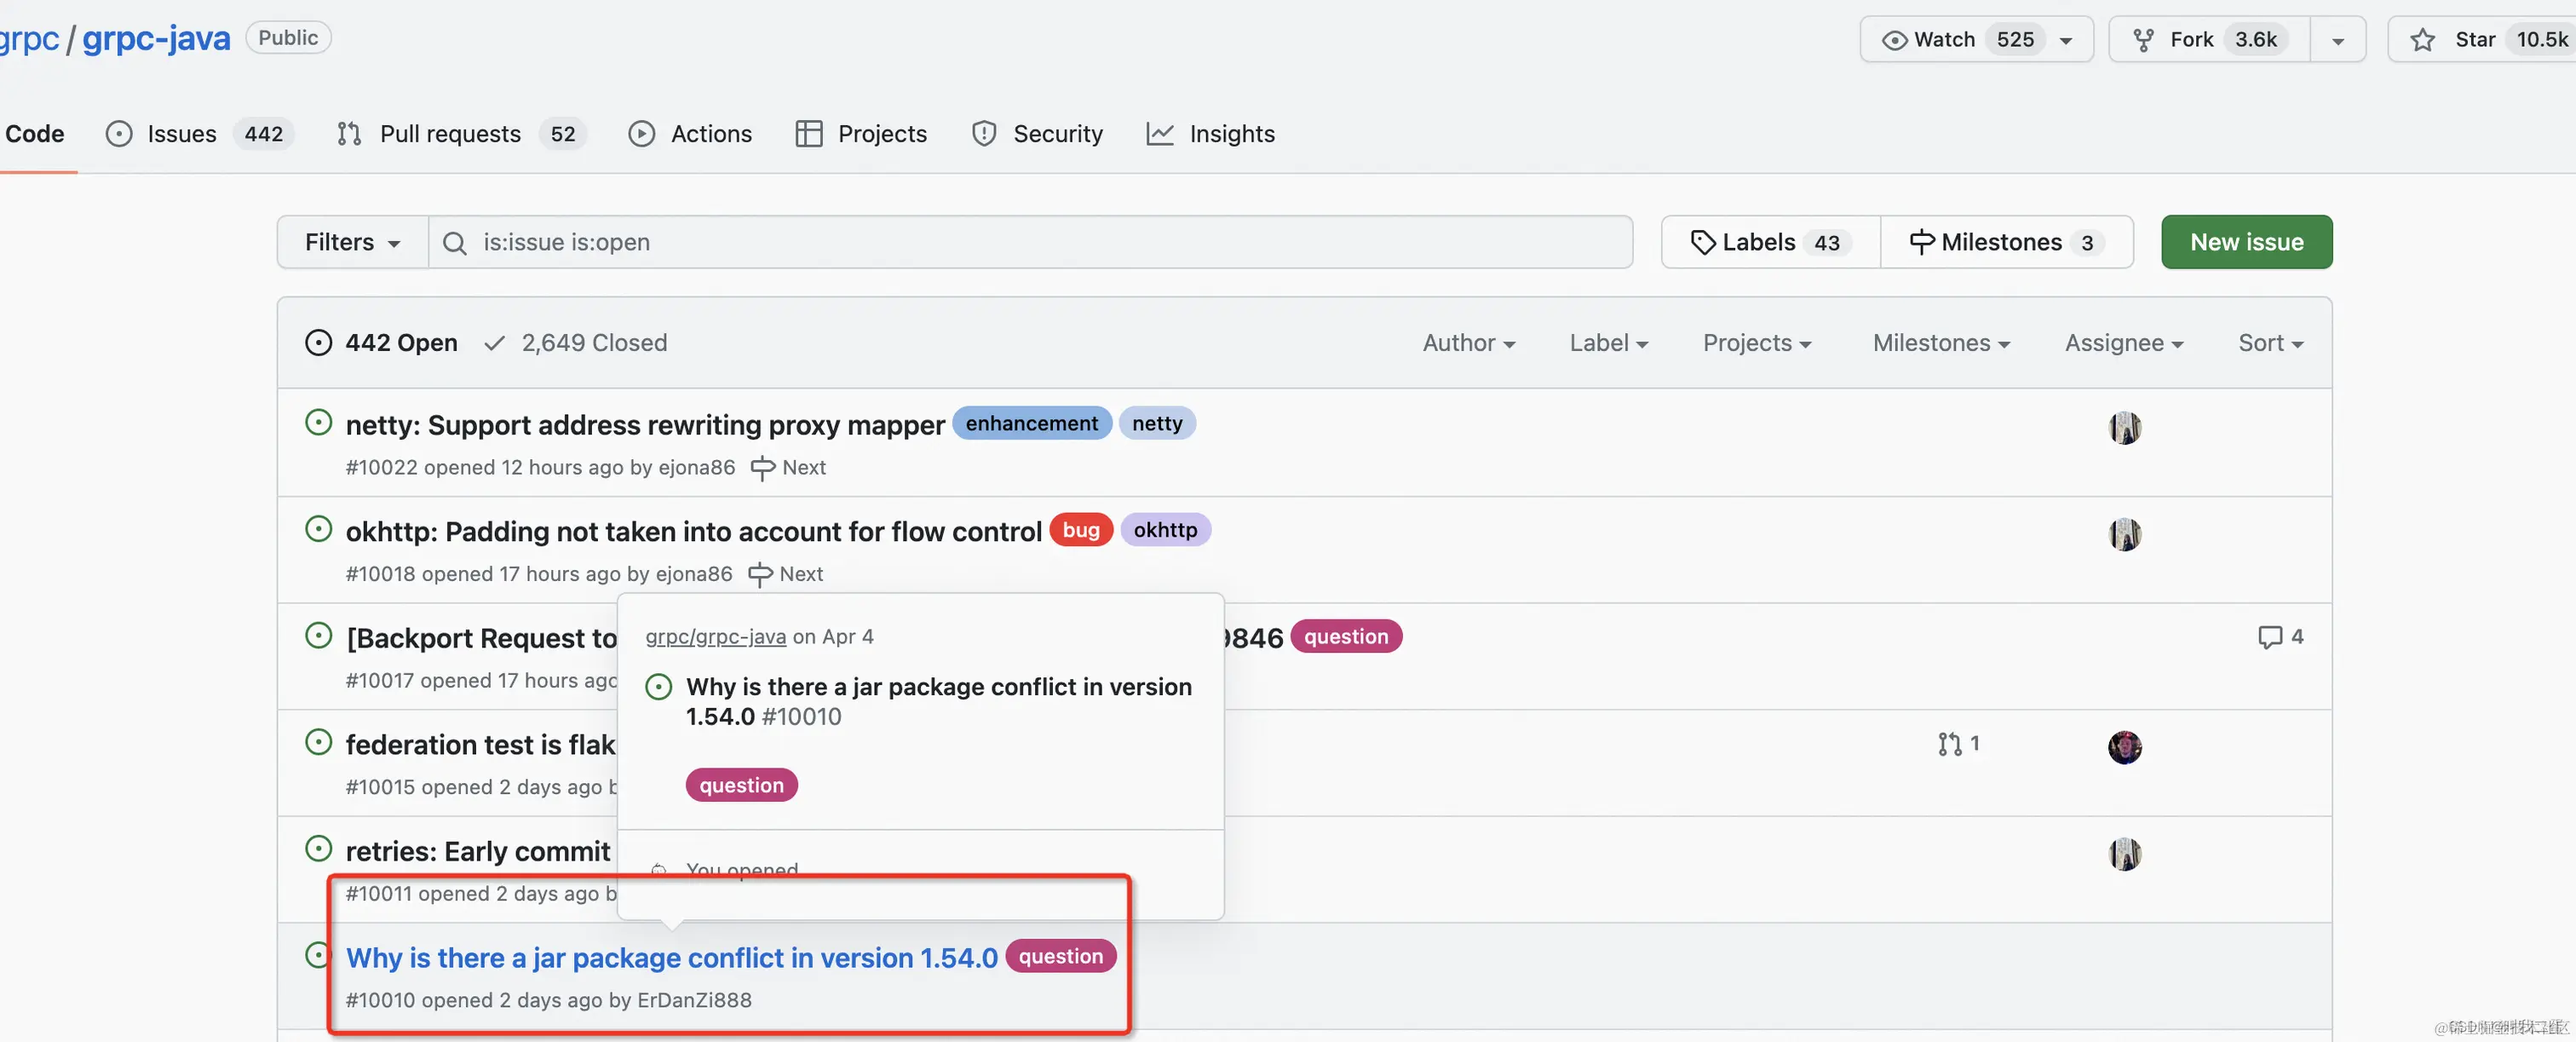Click the linked pull request icon showing 1
Viewport: 2576px width, 1042px height.
(x=1949, y=744)
